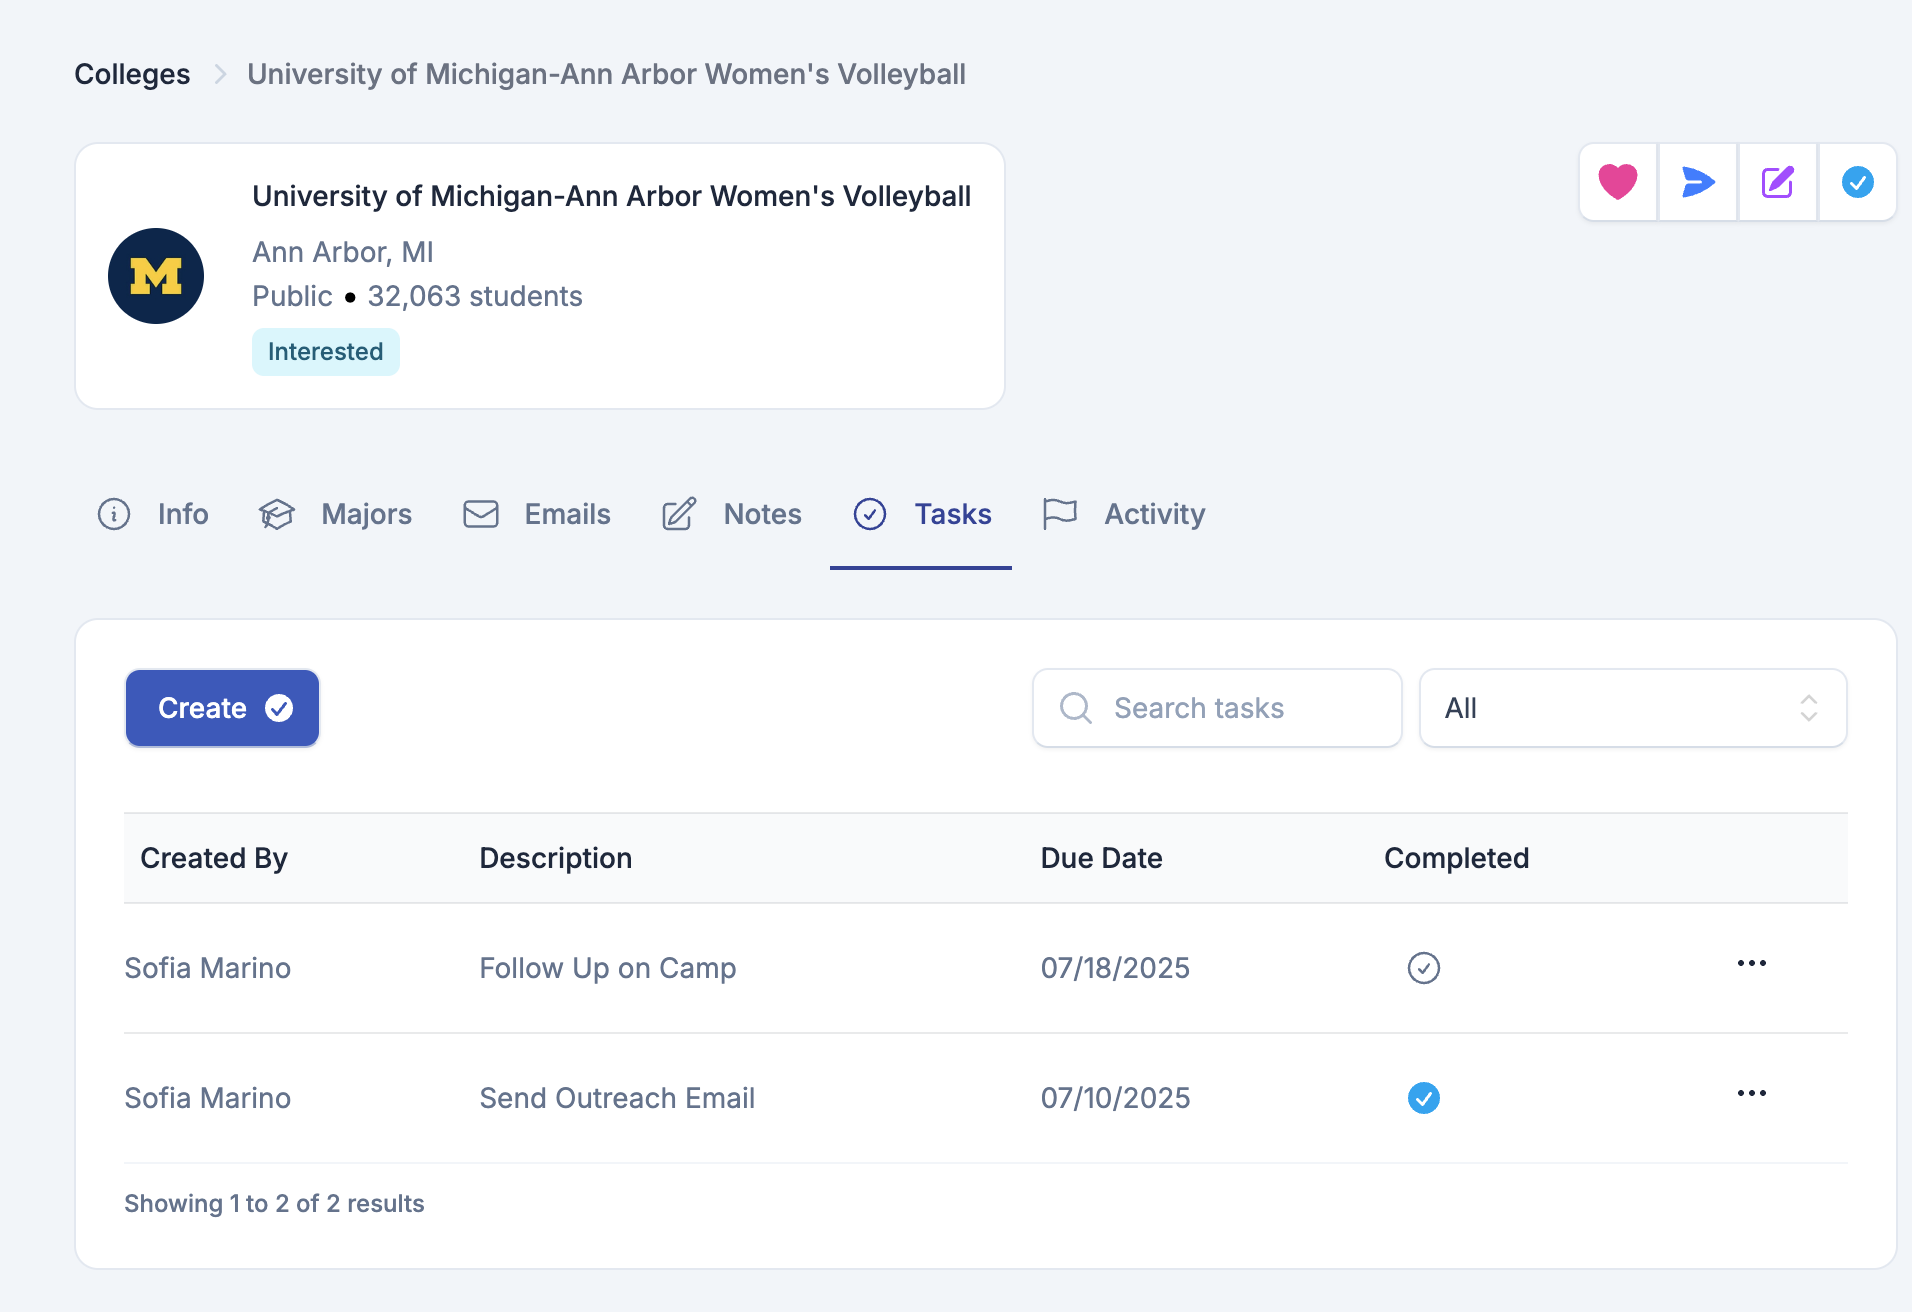
Task: Open more options for Send Outreach Email
Action: (1752, 1094)
